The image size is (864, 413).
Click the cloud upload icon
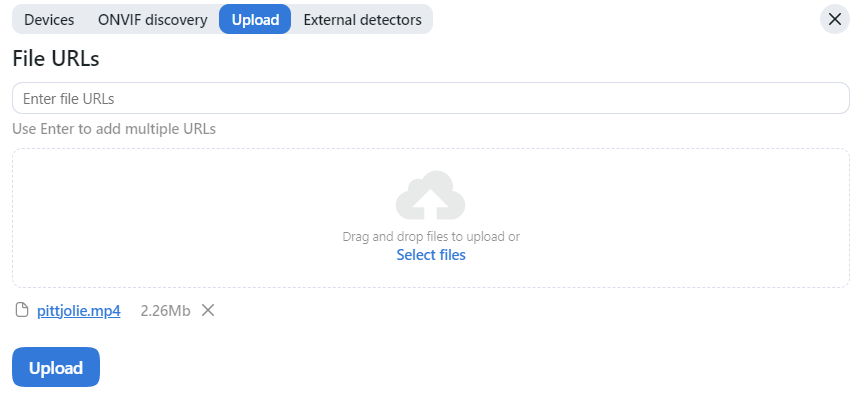(430, 196)
